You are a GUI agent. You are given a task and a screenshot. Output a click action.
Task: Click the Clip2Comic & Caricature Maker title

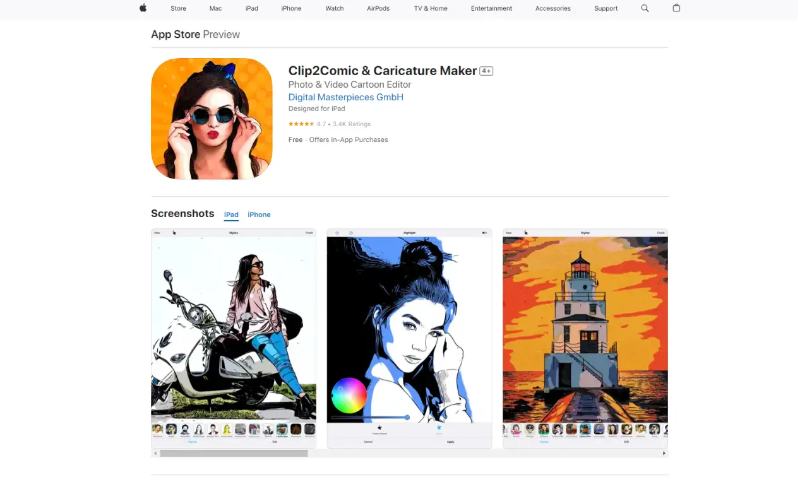click(x=382, y=71)
